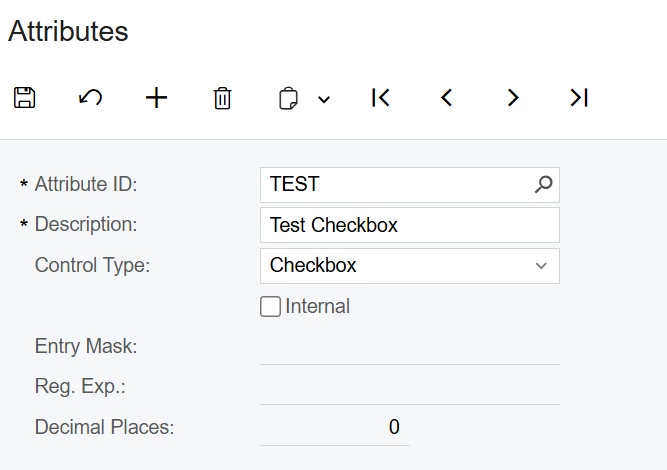Click the Undo (cancel changes) icon
The height and width of the screenshot is (470, 667).
[x=91, y=98]
